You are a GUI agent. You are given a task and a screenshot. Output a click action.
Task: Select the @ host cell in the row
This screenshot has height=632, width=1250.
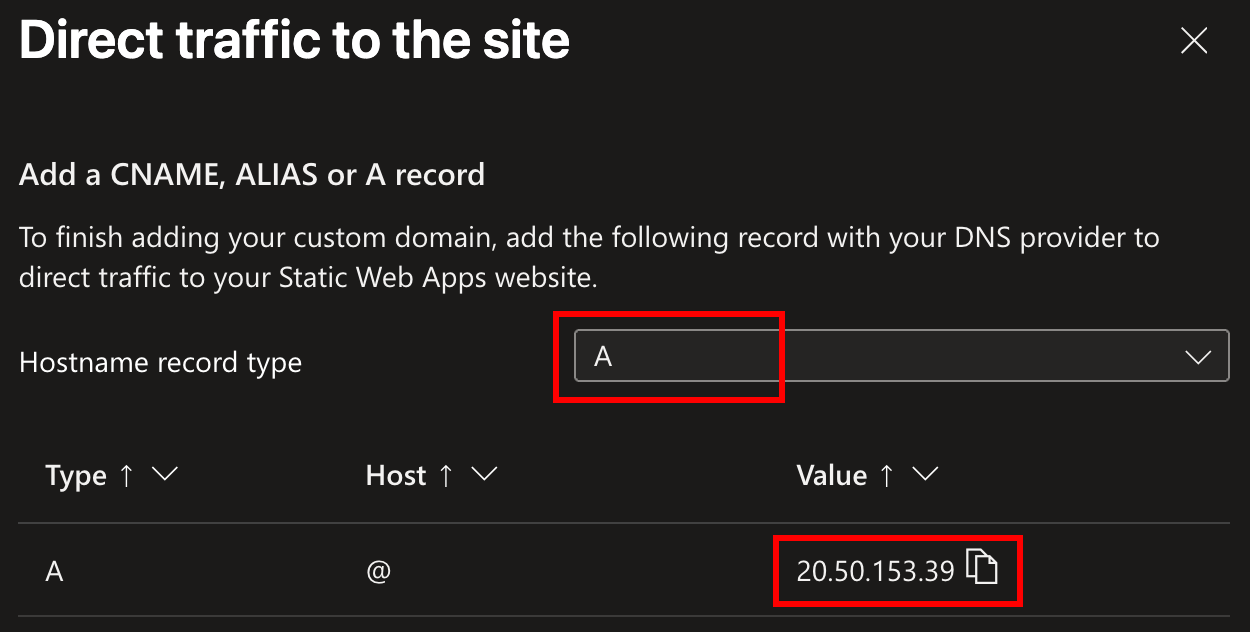[378, 571]
